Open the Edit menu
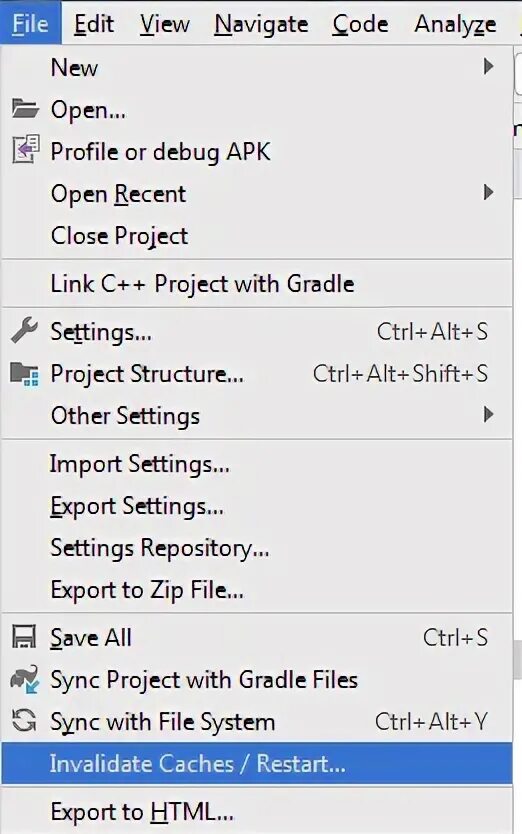This screenshot has width=522, height=834. (x=94, y=24)
